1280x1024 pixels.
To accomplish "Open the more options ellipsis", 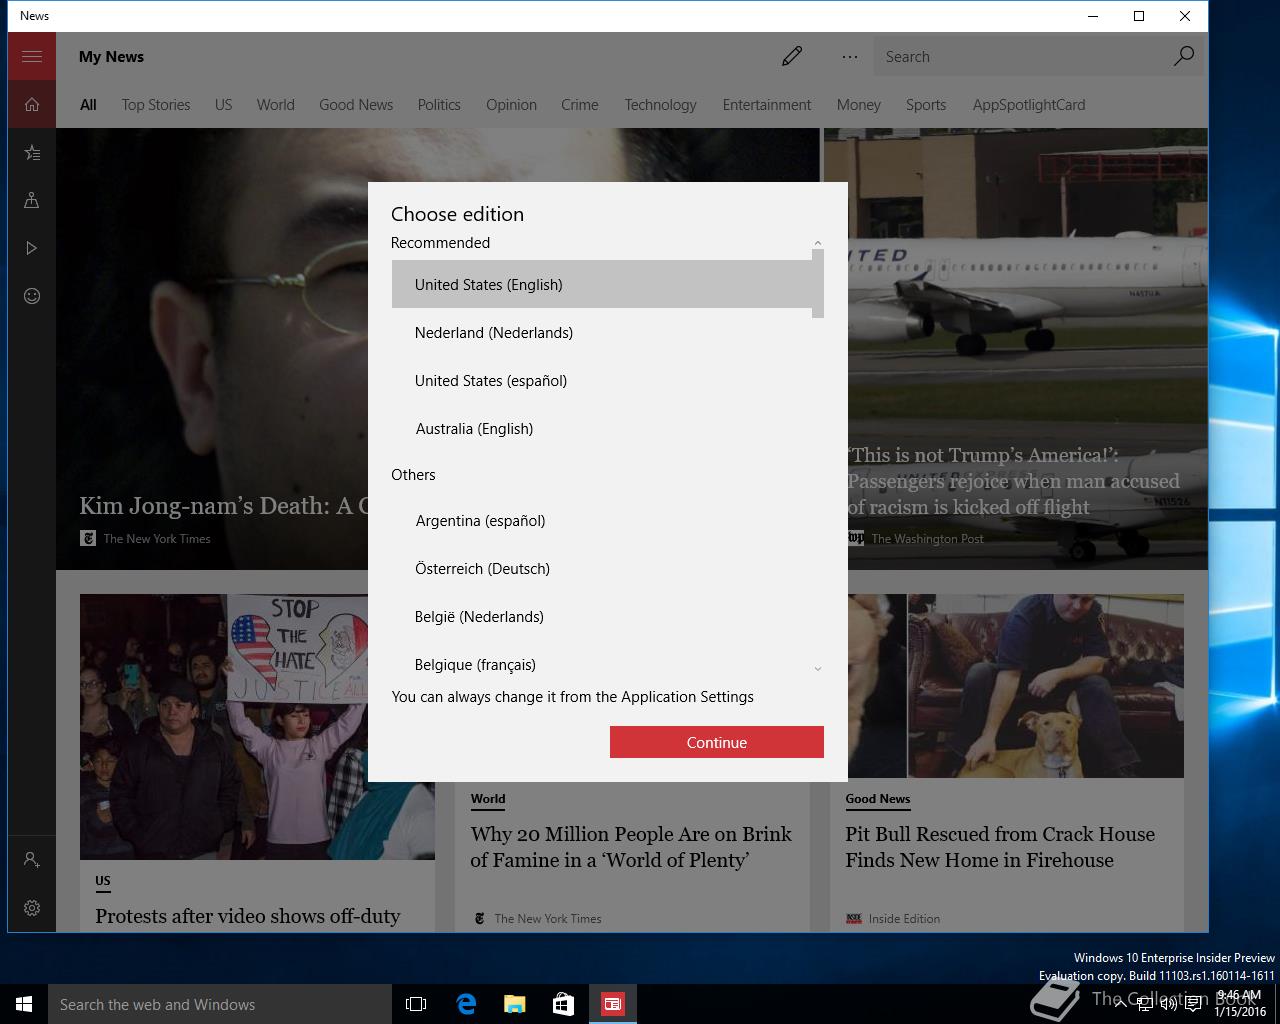I will click(850, 57).
